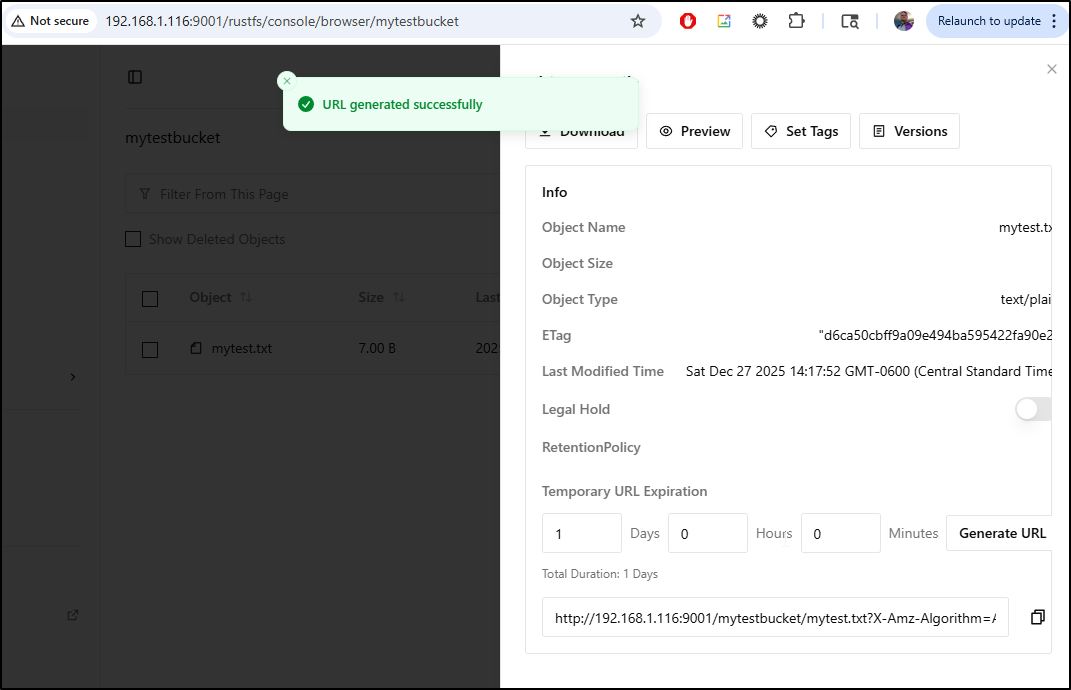Click the red ad blocker extension icon
This screenshot has width=1071, height=690.
[x=688, y=21]
